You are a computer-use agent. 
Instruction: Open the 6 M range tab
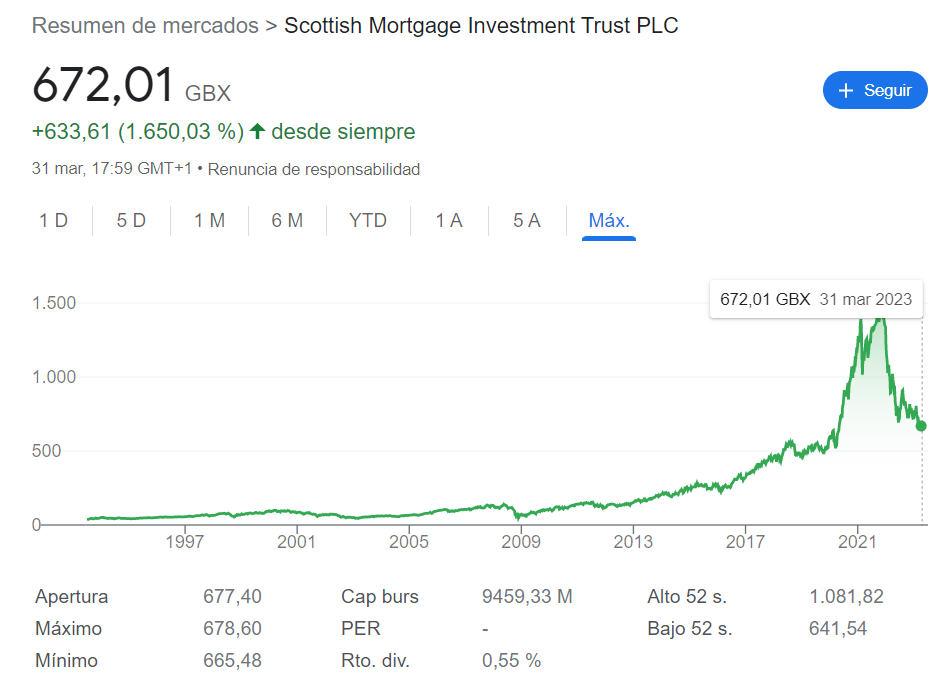(x=287, y=220)
